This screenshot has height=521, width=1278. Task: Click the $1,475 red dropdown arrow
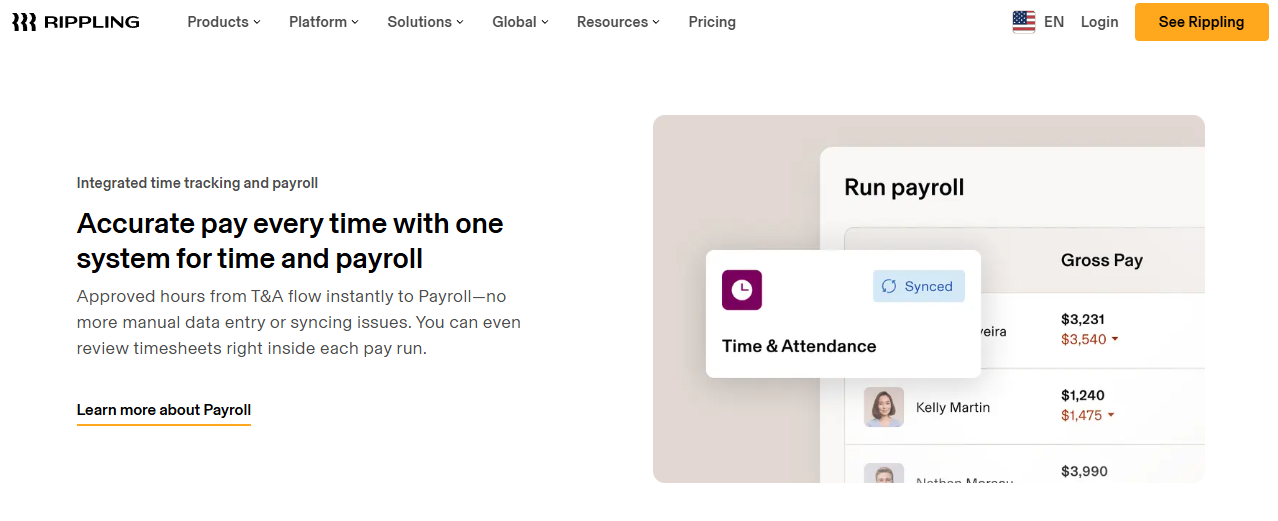1110,416
